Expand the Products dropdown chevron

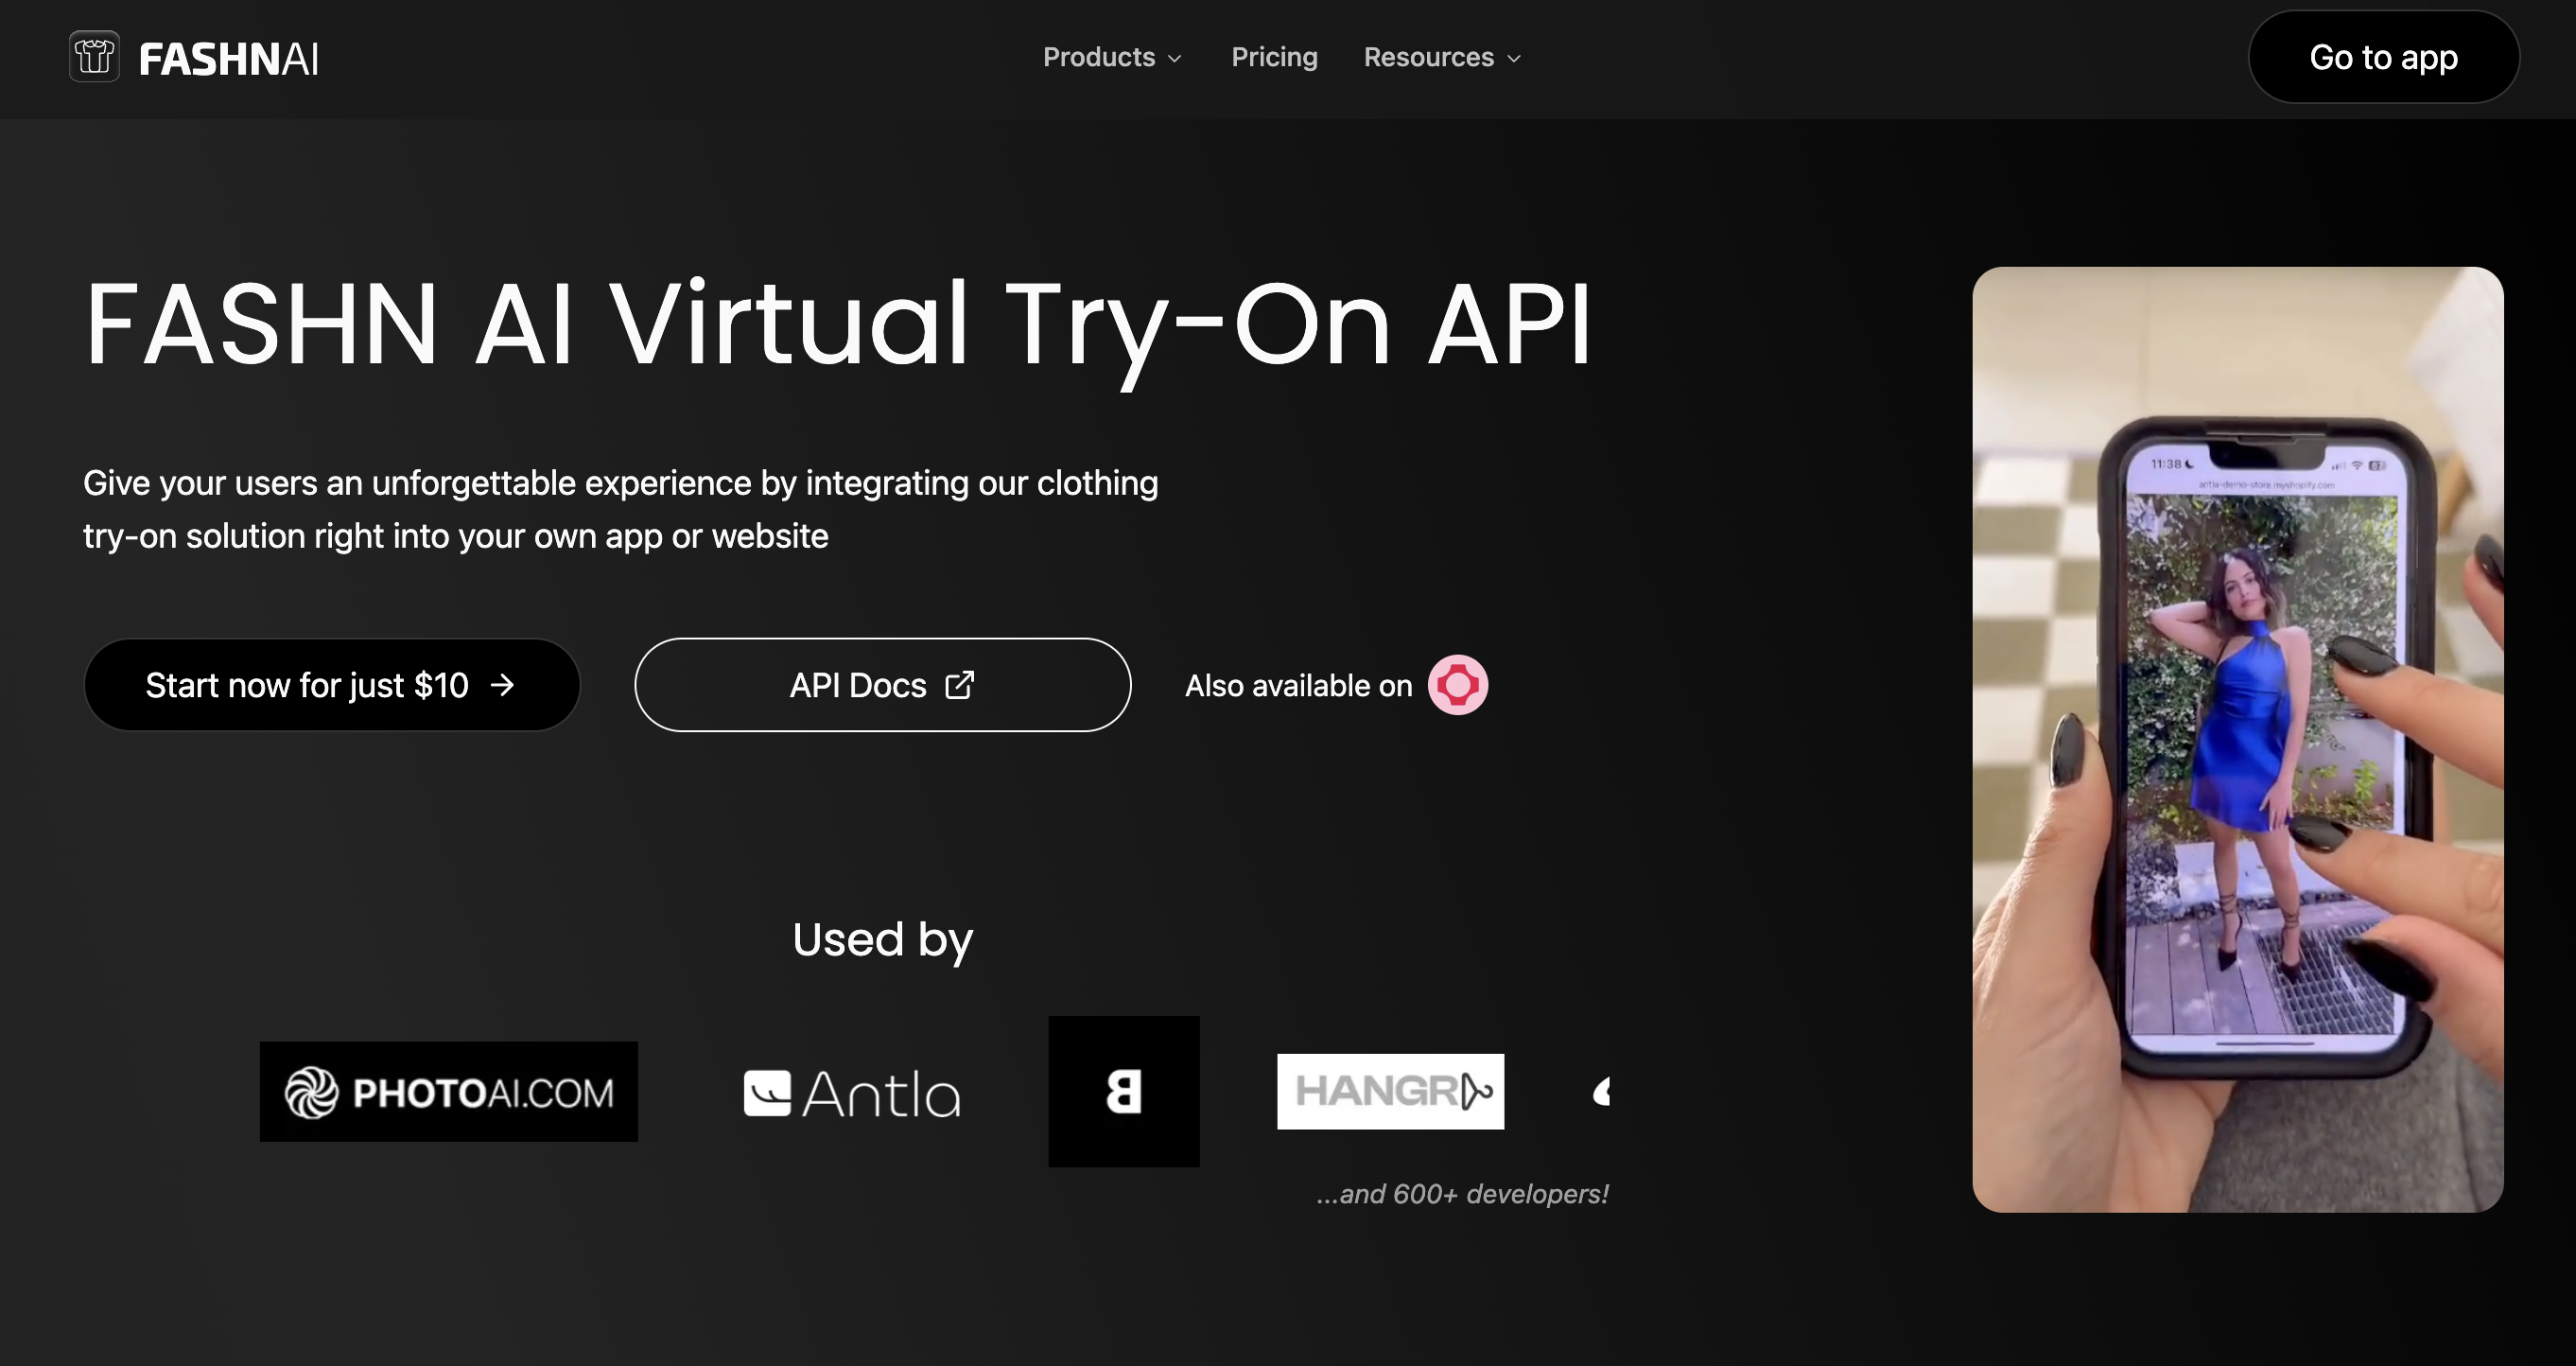coord(1175,58)
